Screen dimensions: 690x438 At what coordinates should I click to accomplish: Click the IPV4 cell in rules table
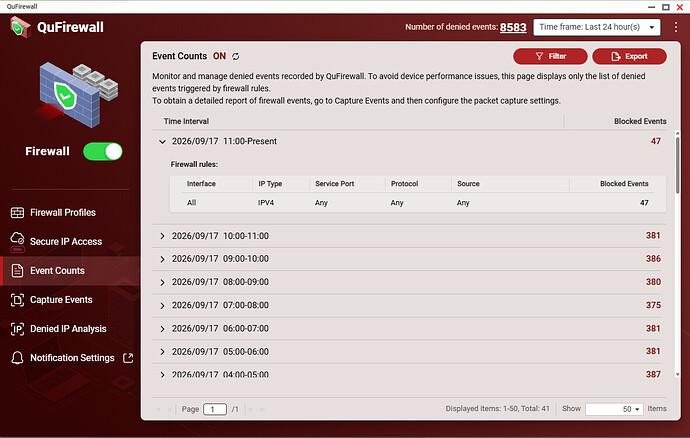(x=266, y=203)
